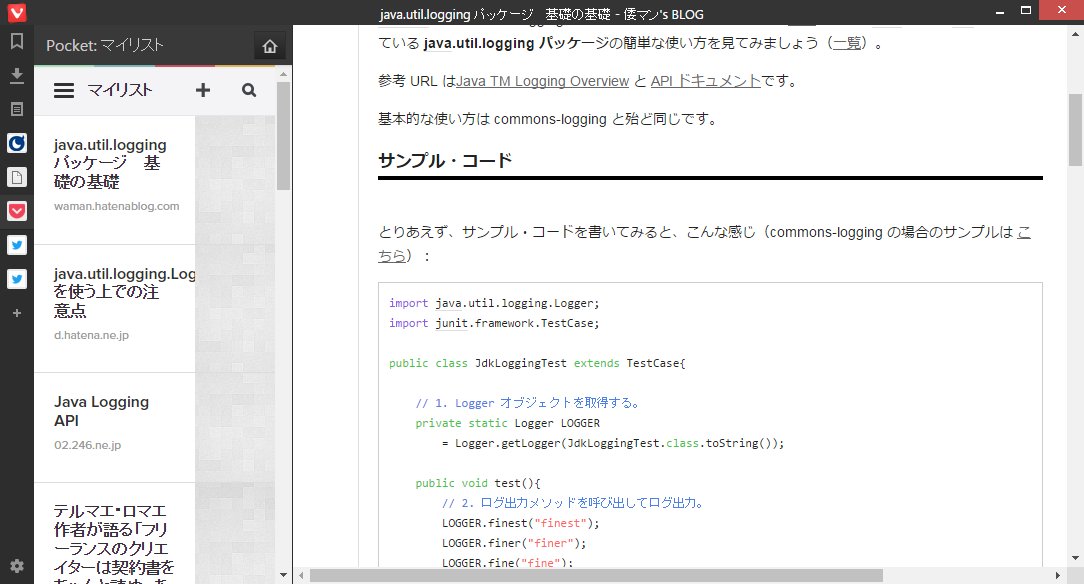Click the Vivaldi logo menu icon
Screen dimensions: 1084x584
coord(17,12)
